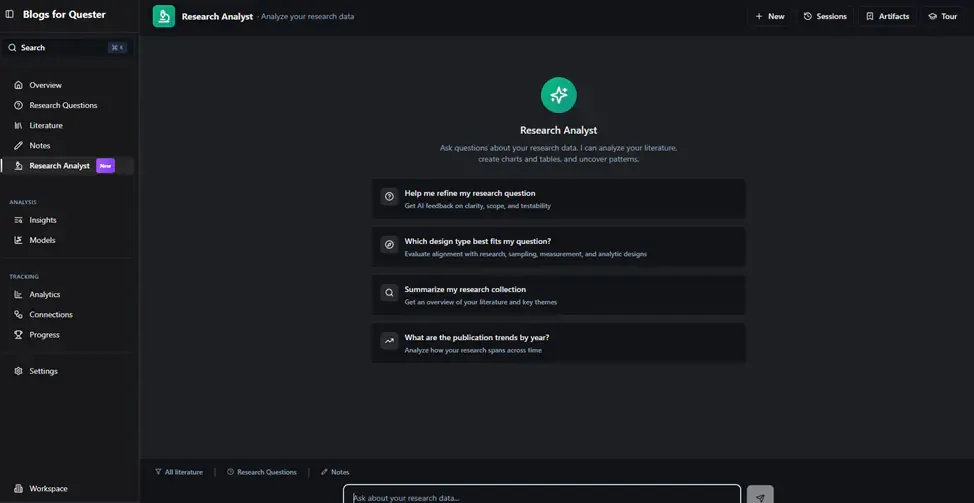Open Sessions history panel
Screen dimensions: 974x503
click(x=825, y=16)
